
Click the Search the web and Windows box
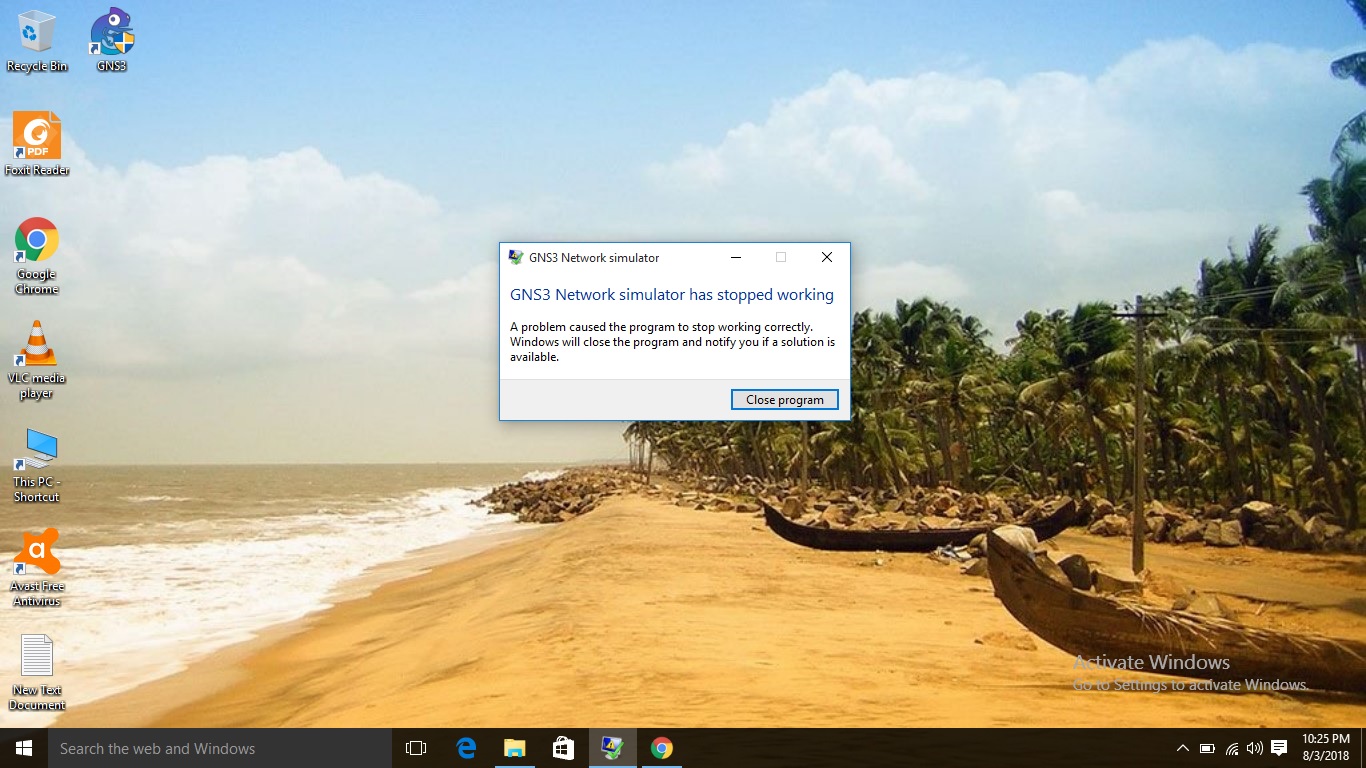[220, 748]
